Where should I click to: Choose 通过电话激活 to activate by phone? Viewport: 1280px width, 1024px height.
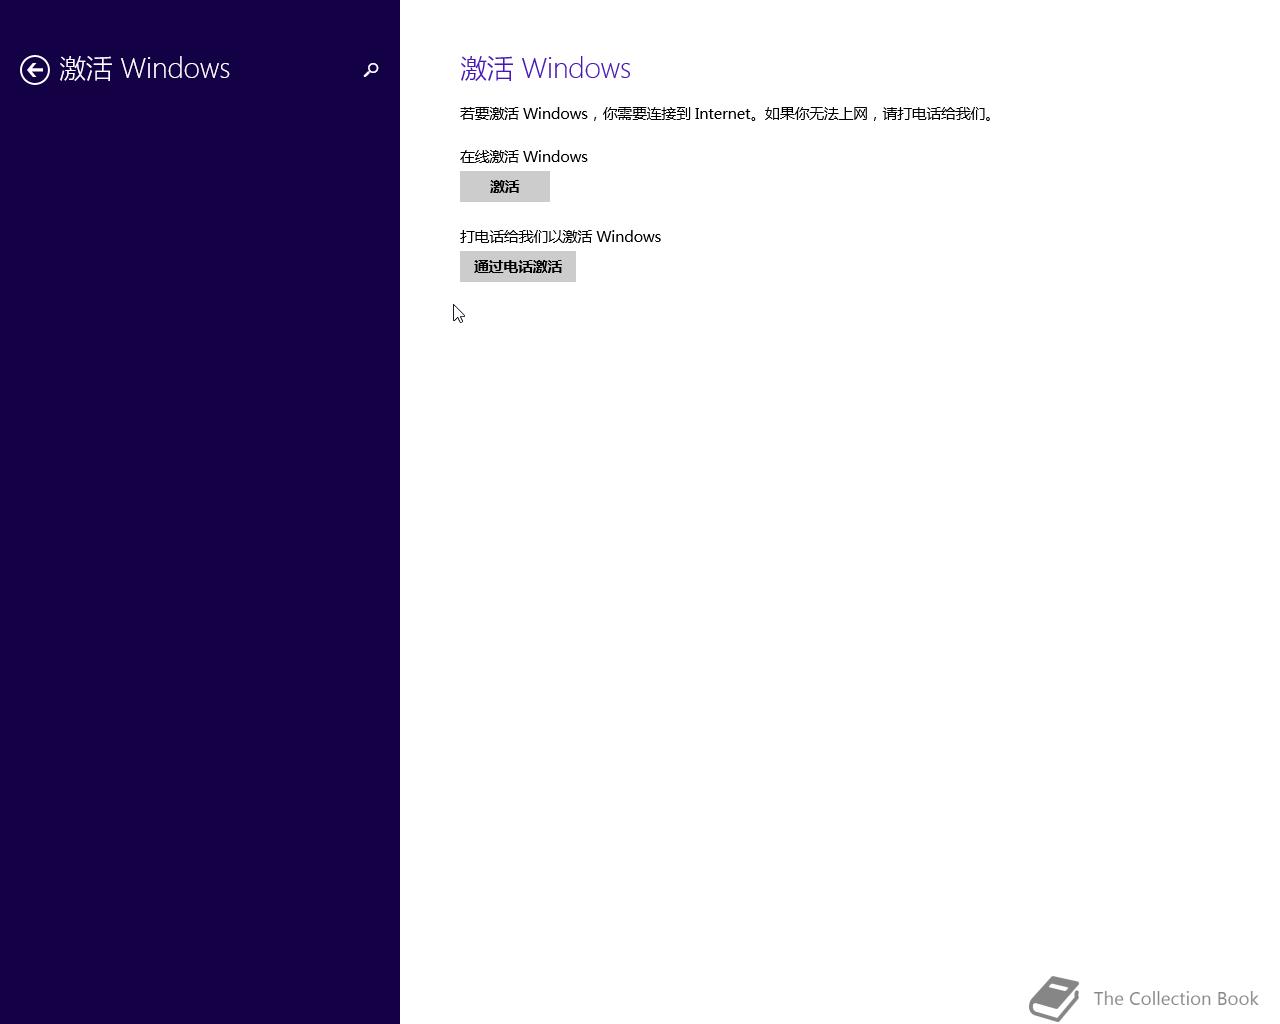click(x=518, y=267)
